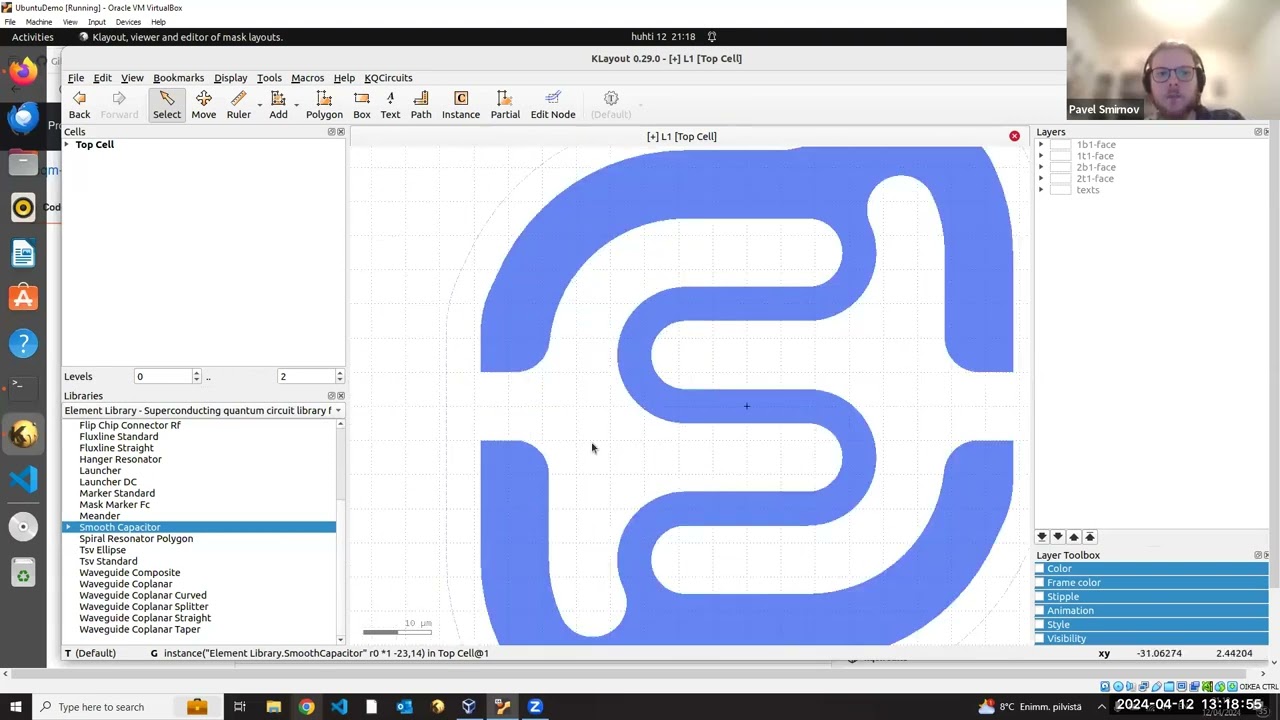Move layer to bottom arrow icon
1280x720 pixels.
(1042, 537)
